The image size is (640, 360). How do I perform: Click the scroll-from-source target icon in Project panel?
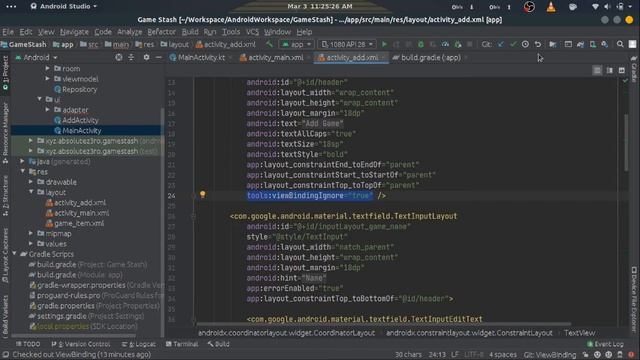click(x=118, y=58)
